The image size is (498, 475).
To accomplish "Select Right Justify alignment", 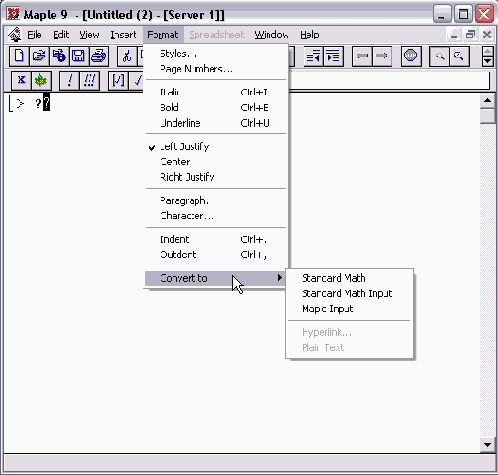I will (216, 177).
